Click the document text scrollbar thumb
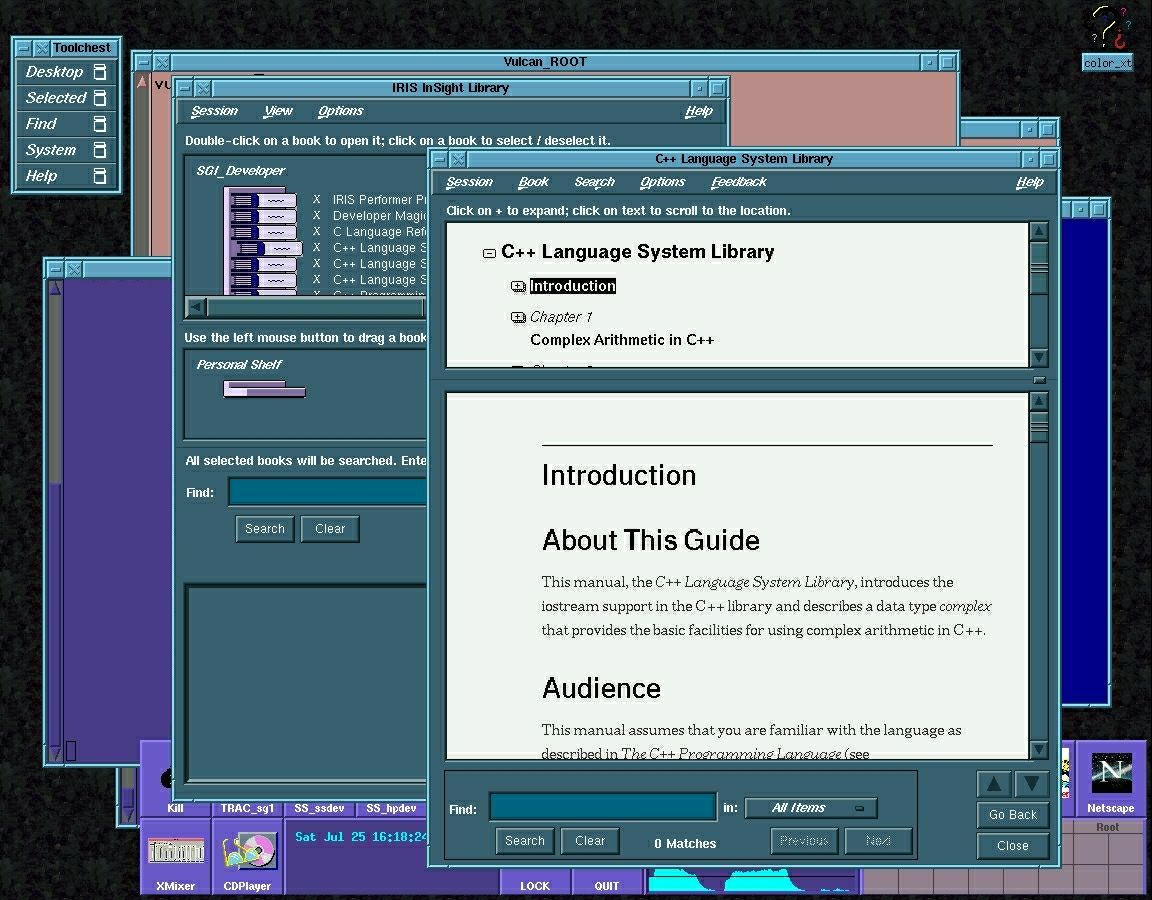 [1039, 427]
